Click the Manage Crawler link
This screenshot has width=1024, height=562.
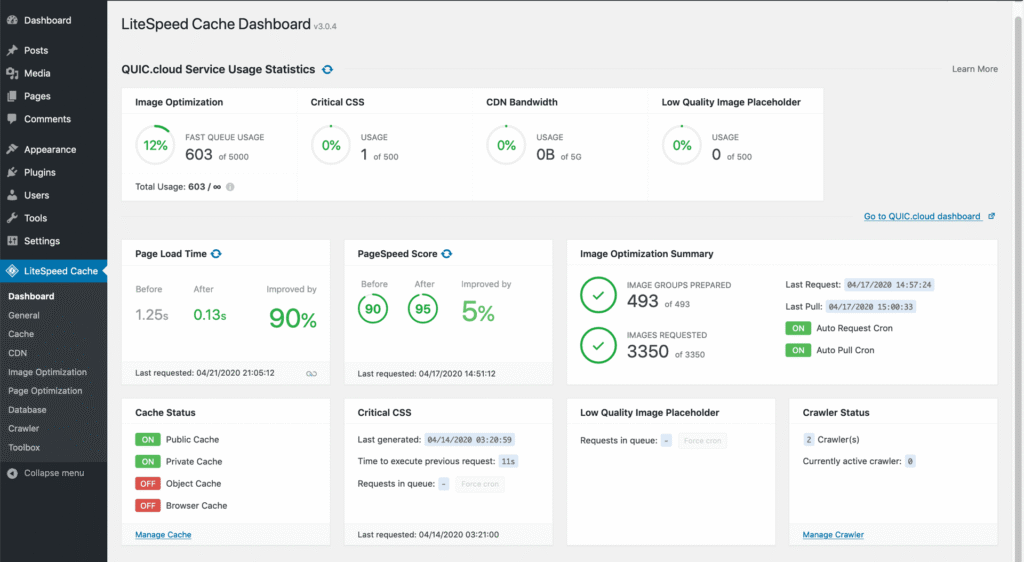[833, 535]
